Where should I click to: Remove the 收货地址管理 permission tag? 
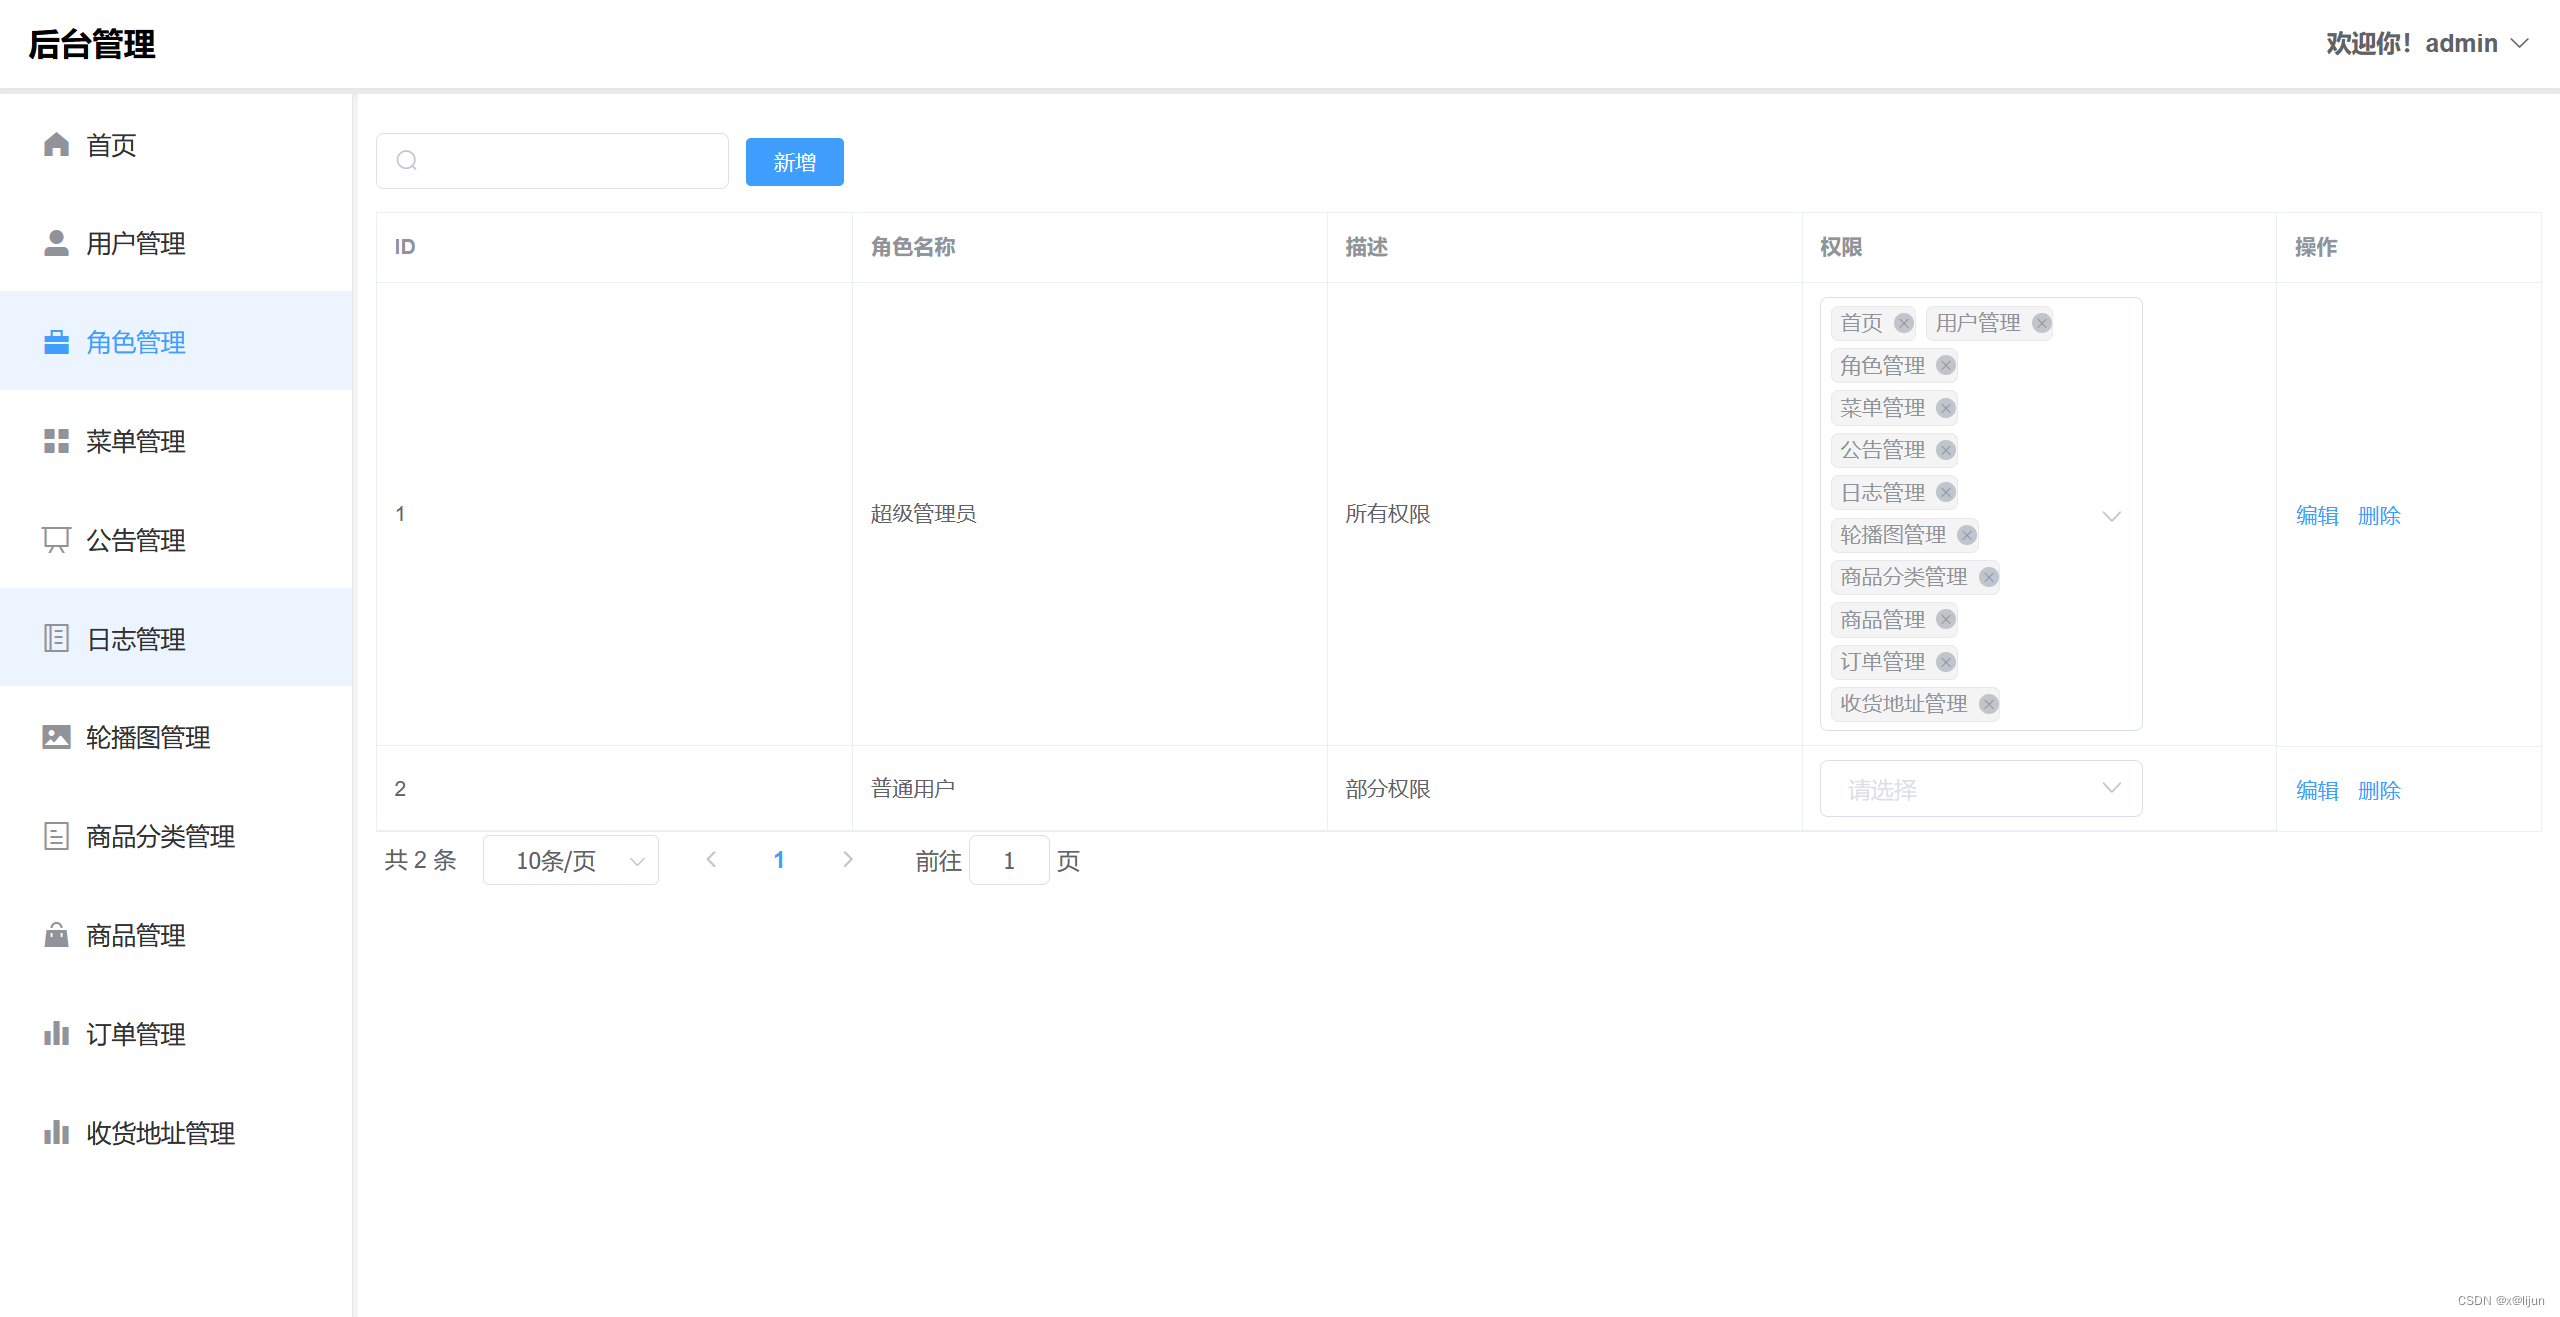(x=1989, y=704)
